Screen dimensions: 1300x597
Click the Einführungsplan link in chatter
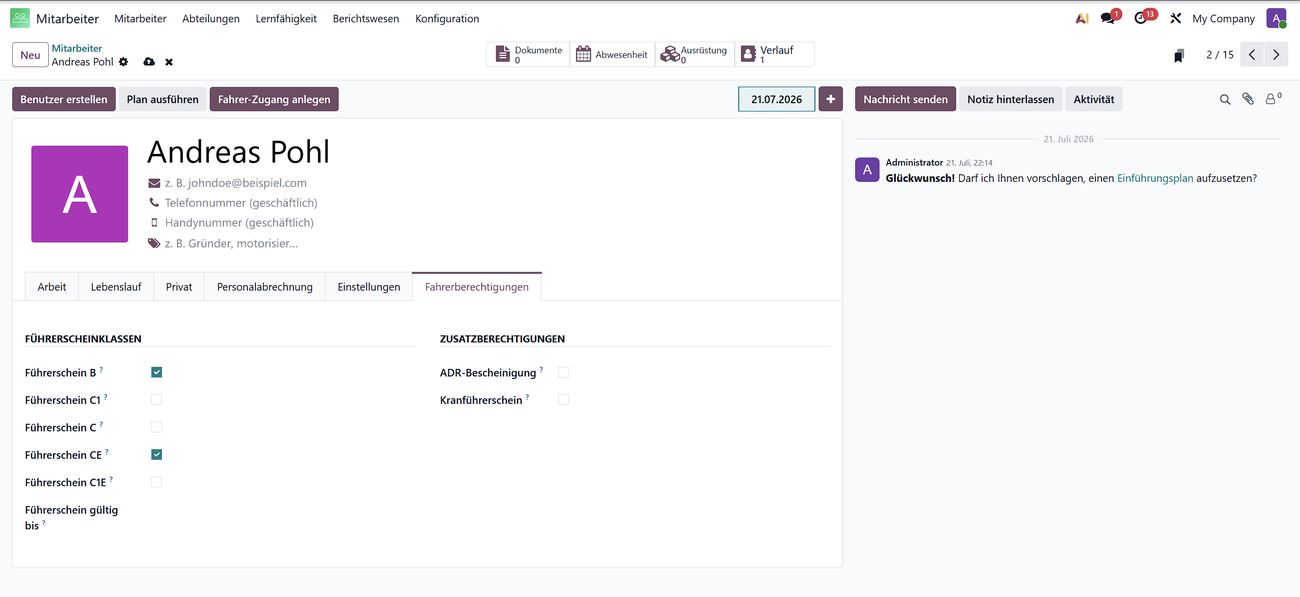pos(1155,178)
